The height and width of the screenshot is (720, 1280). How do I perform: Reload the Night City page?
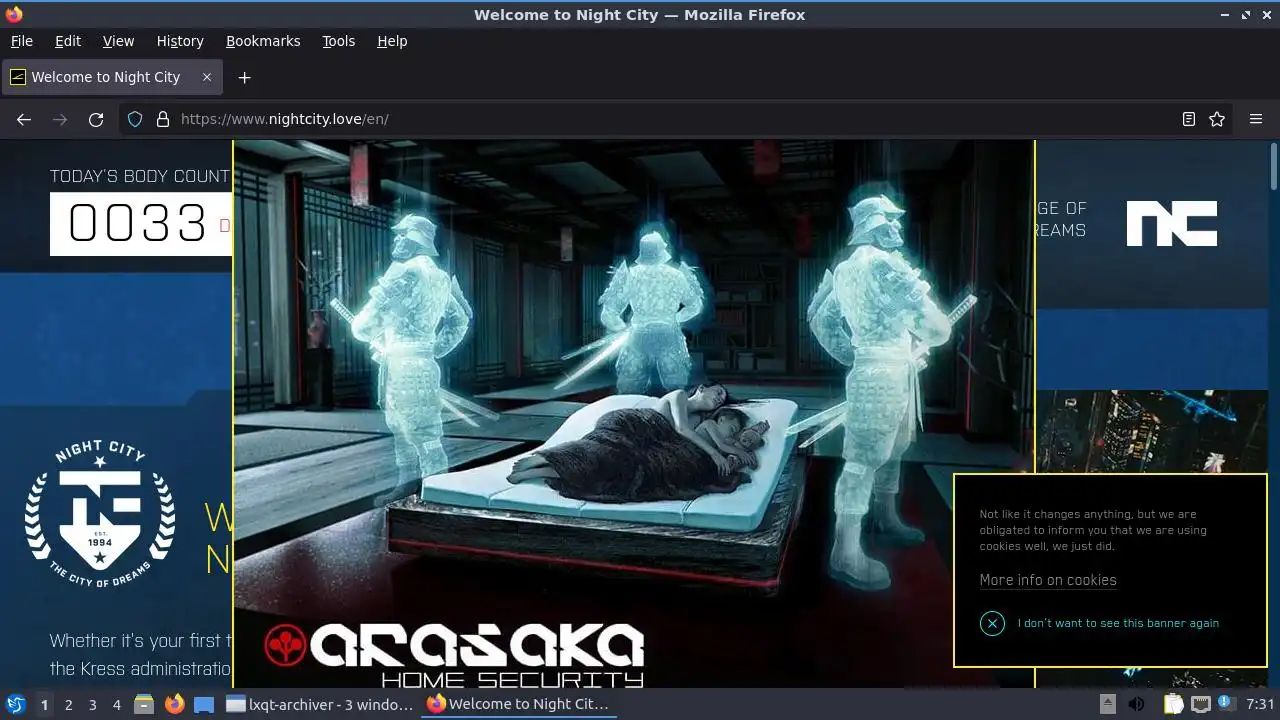tap(96, 119)
